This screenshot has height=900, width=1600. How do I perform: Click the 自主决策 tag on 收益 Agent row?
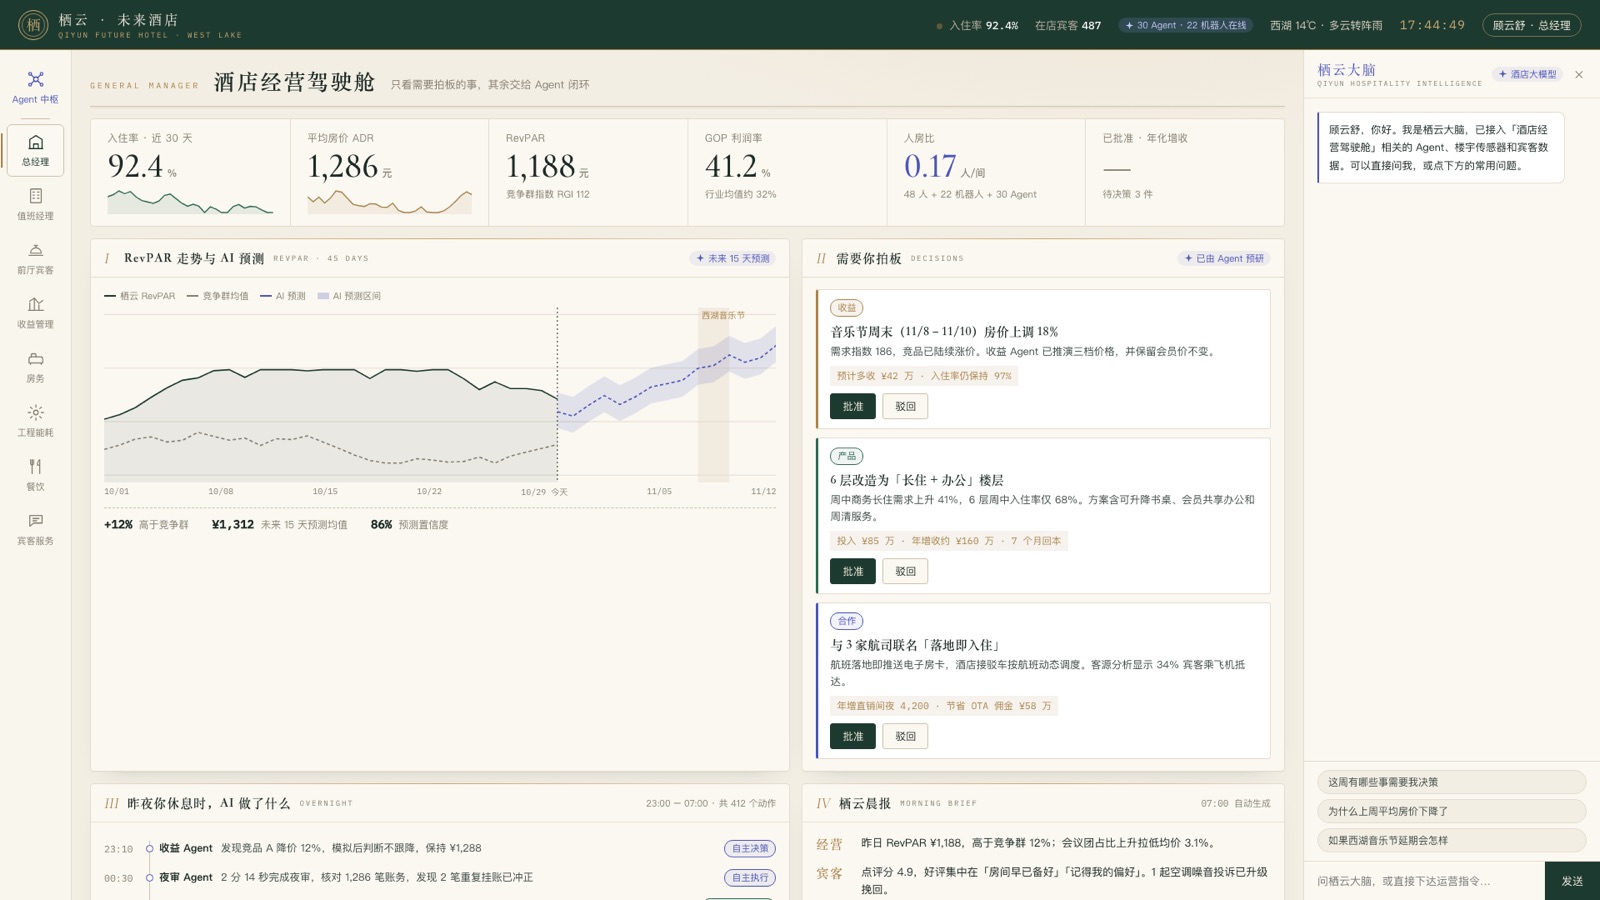coord(749,848)
